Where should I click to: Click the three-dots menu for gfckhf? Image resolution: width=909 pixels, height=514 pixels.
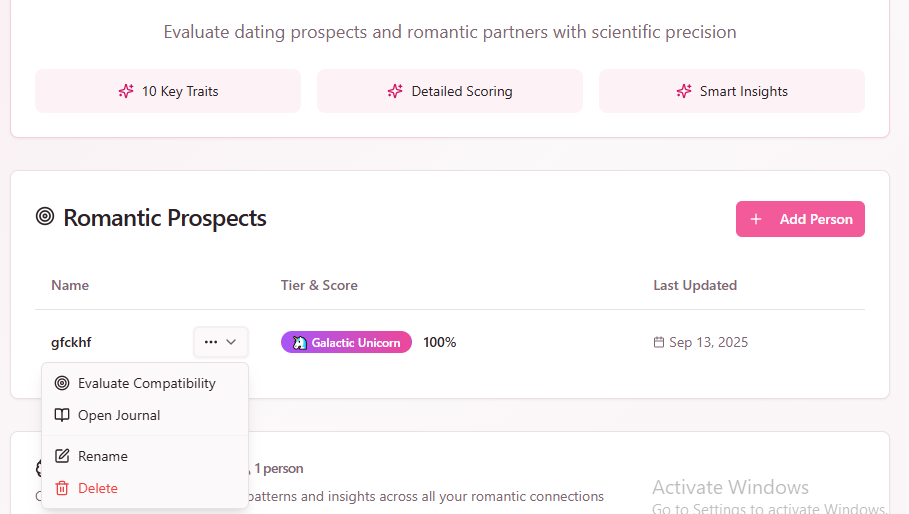coord(210,342)
